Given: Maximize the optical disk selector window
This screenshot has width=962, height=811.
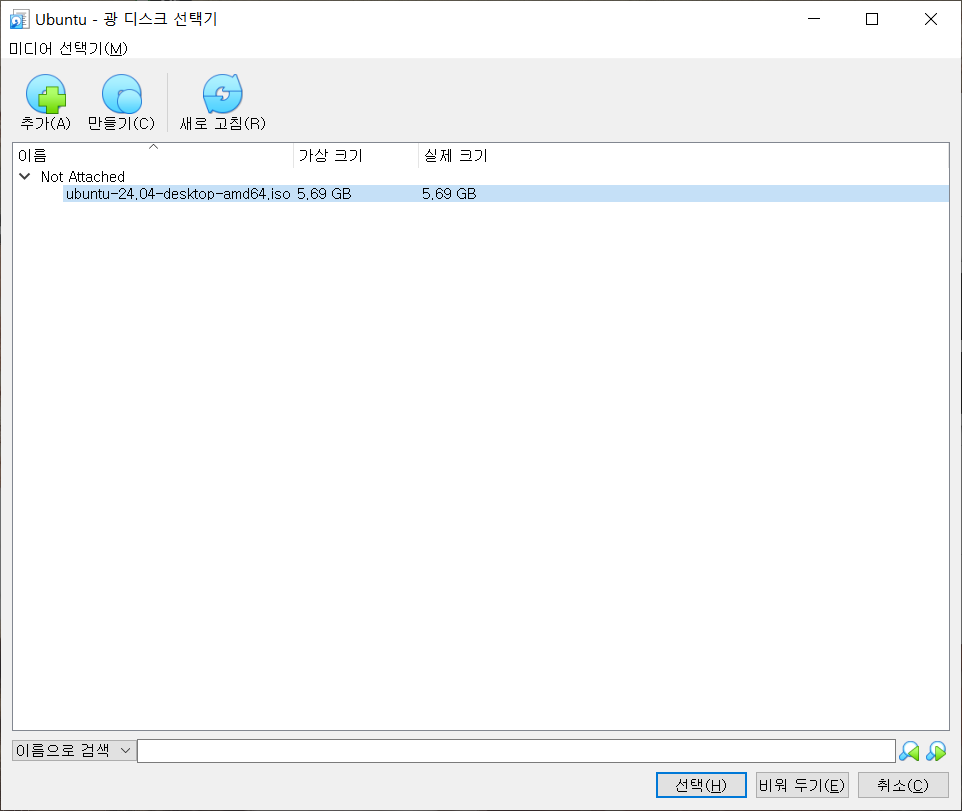Looking at the screenshot, I should (872, 19).
